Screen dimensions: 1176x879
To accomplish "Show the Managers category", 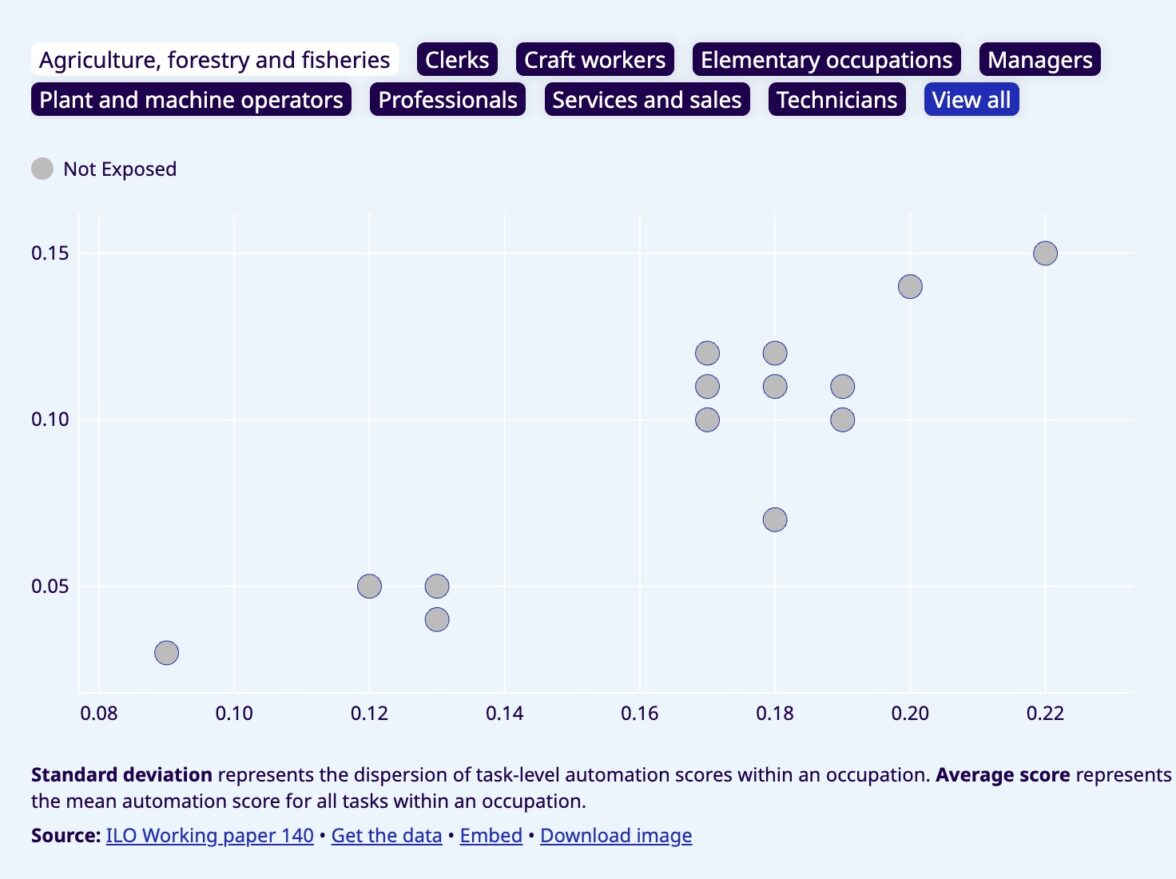I will click(1039, 60).
